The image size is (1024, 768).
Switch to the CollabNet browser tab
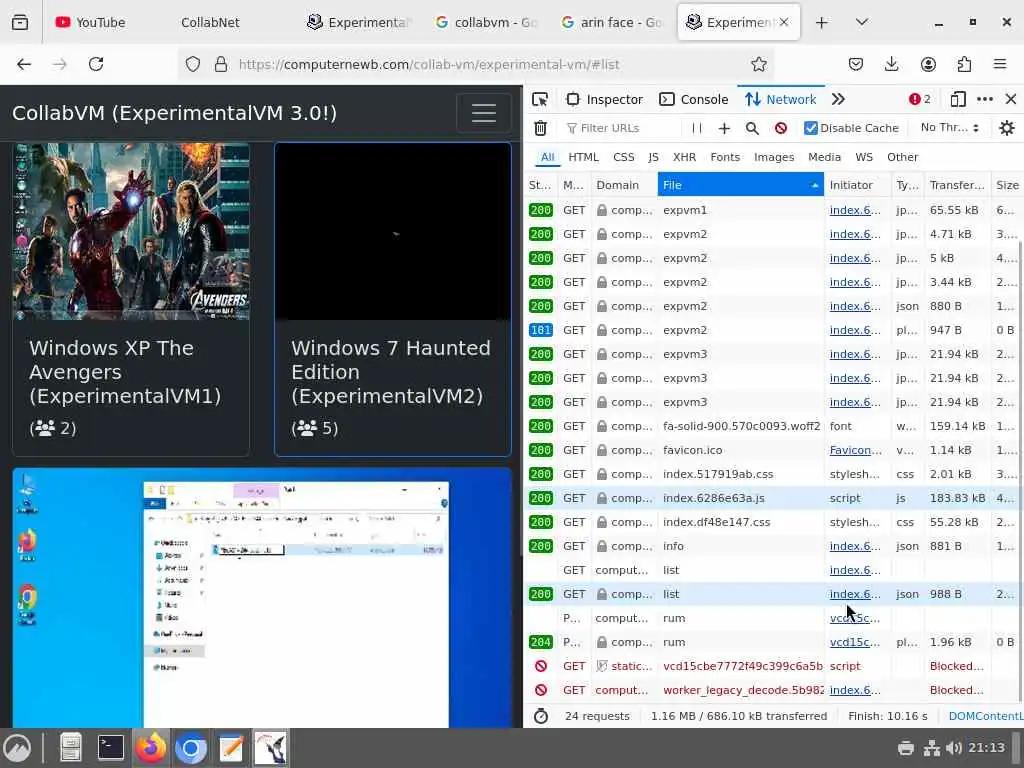(210, 22)
